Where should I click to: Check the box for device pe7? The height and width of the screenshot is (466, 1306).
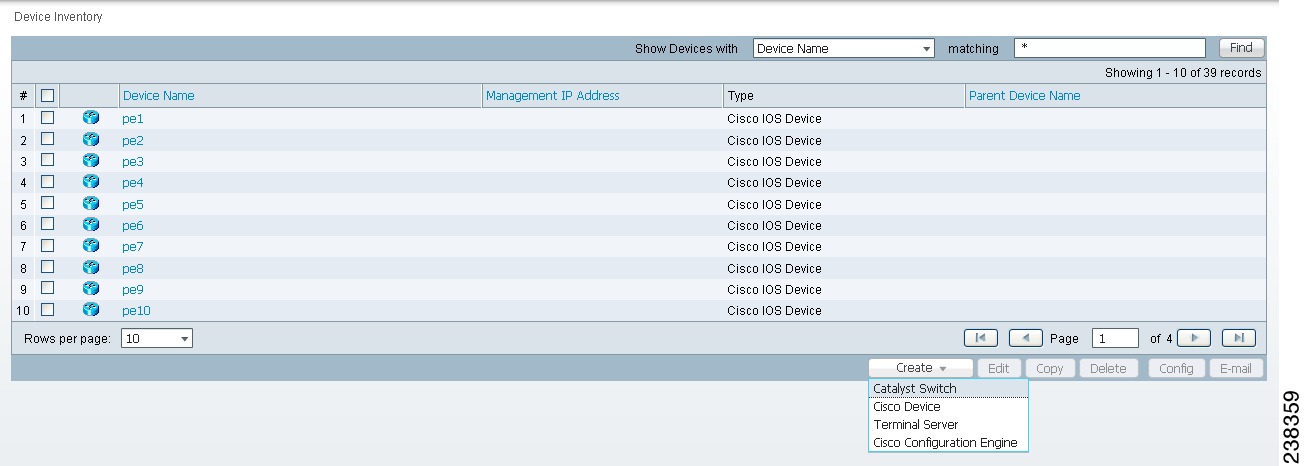click(x=47, y=246)
